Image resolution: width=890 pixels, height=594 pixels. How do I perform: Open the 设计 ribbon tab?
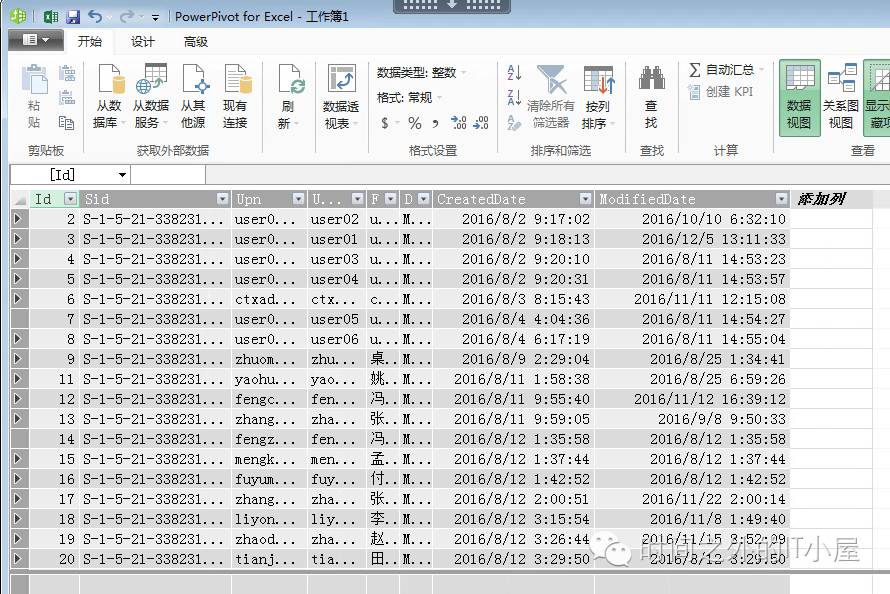[x=142, y=41]
